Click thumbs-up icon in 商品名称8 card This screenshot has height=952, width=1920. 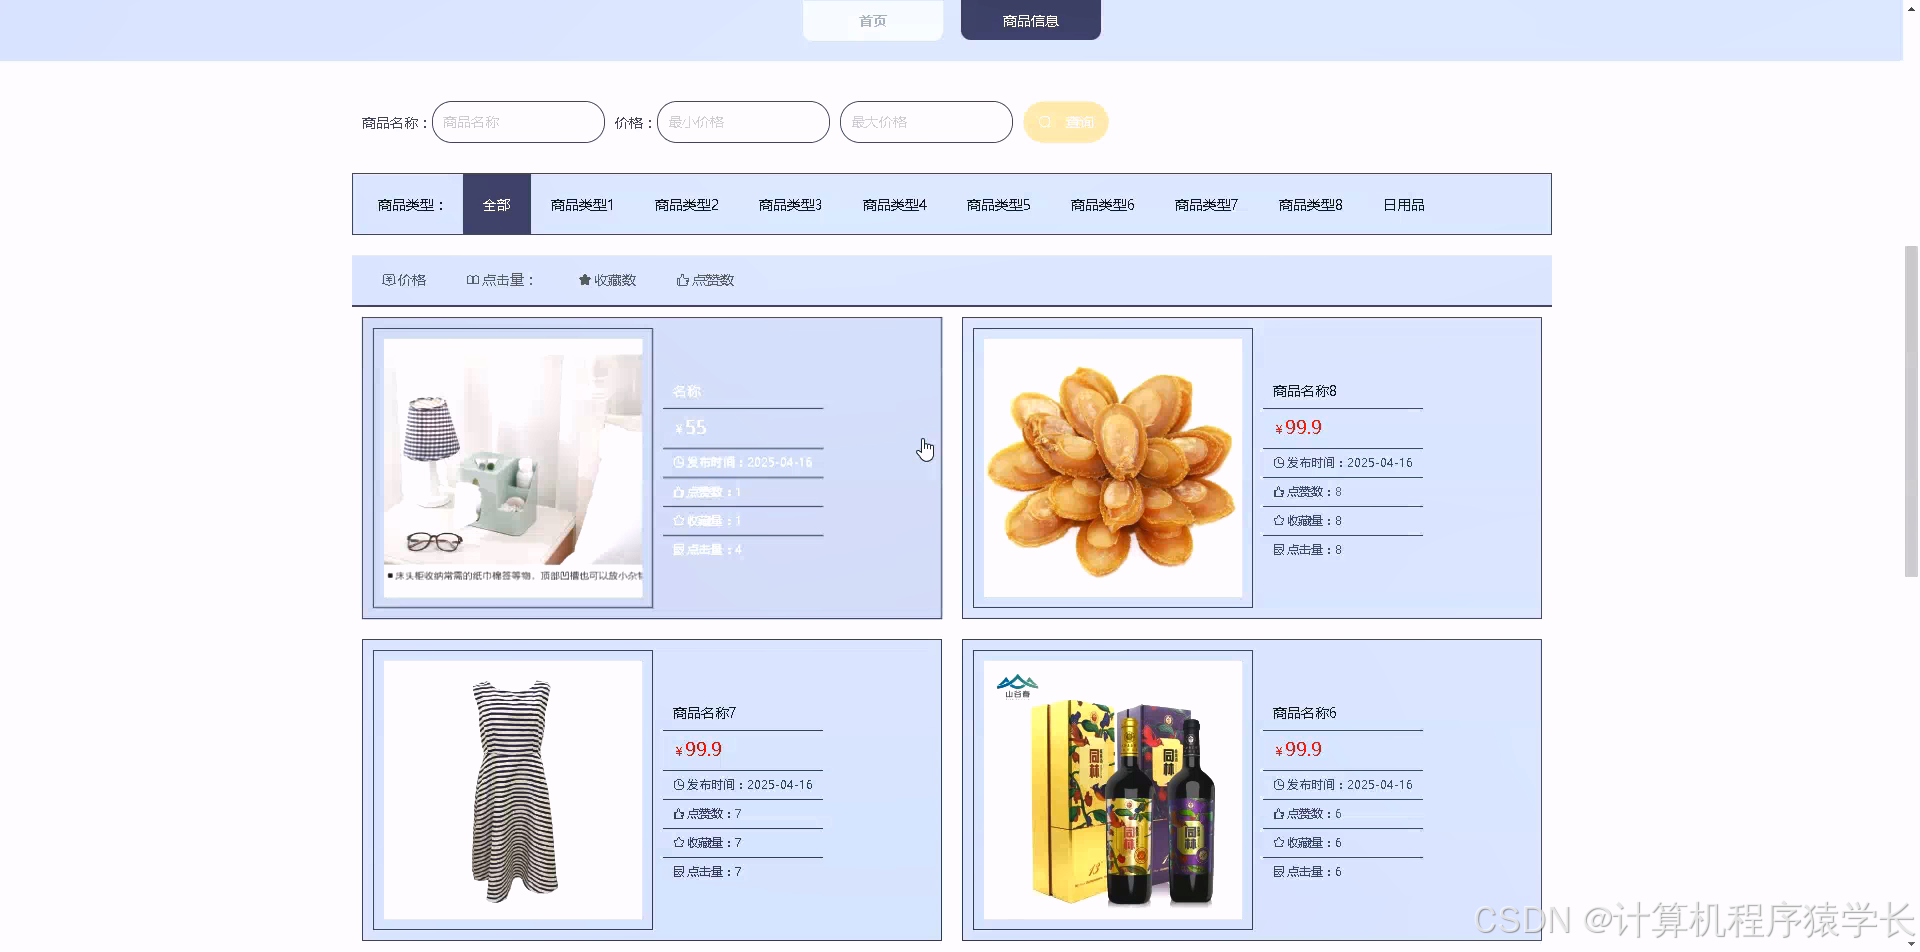[1278, 492]
